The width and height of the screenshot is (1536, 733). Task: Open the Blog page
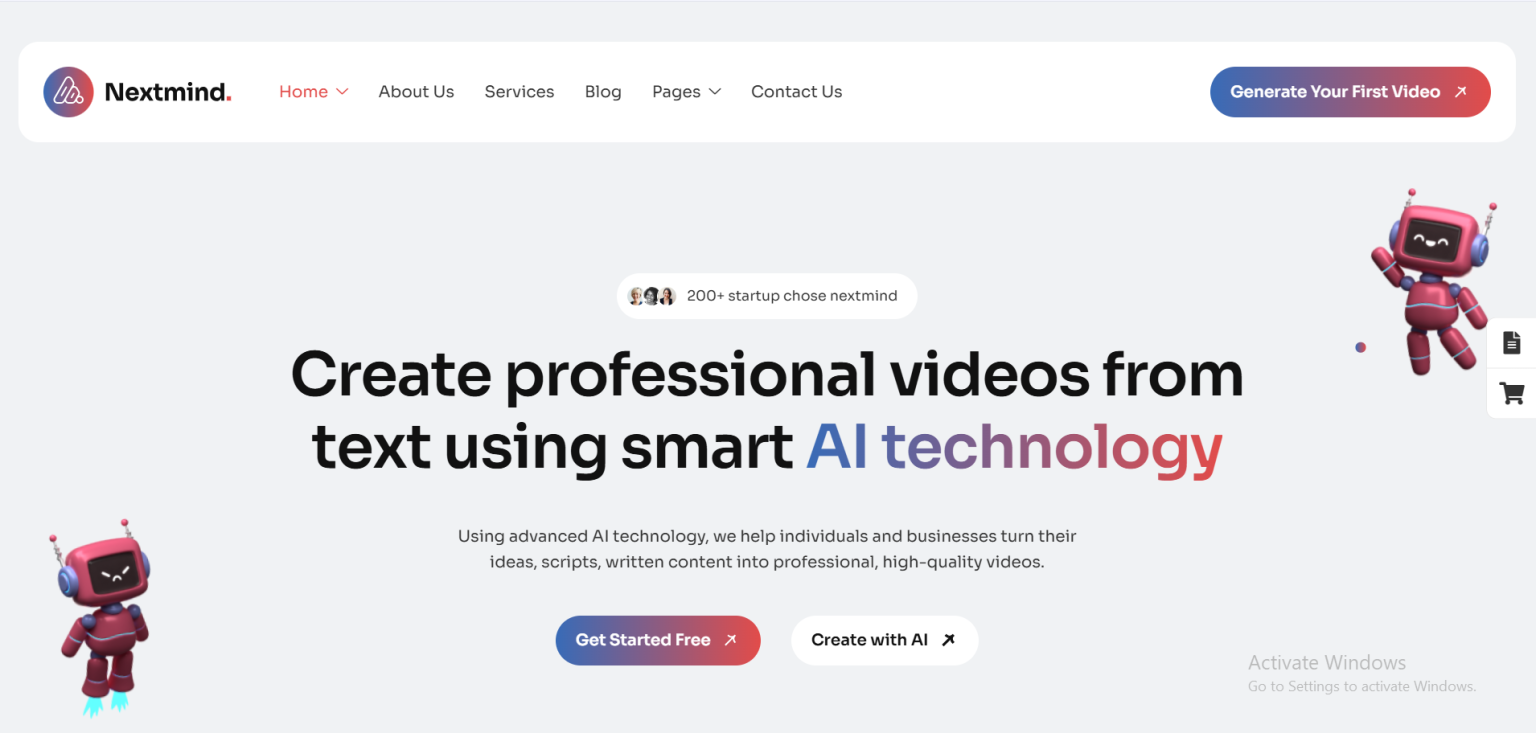point(603,91)
